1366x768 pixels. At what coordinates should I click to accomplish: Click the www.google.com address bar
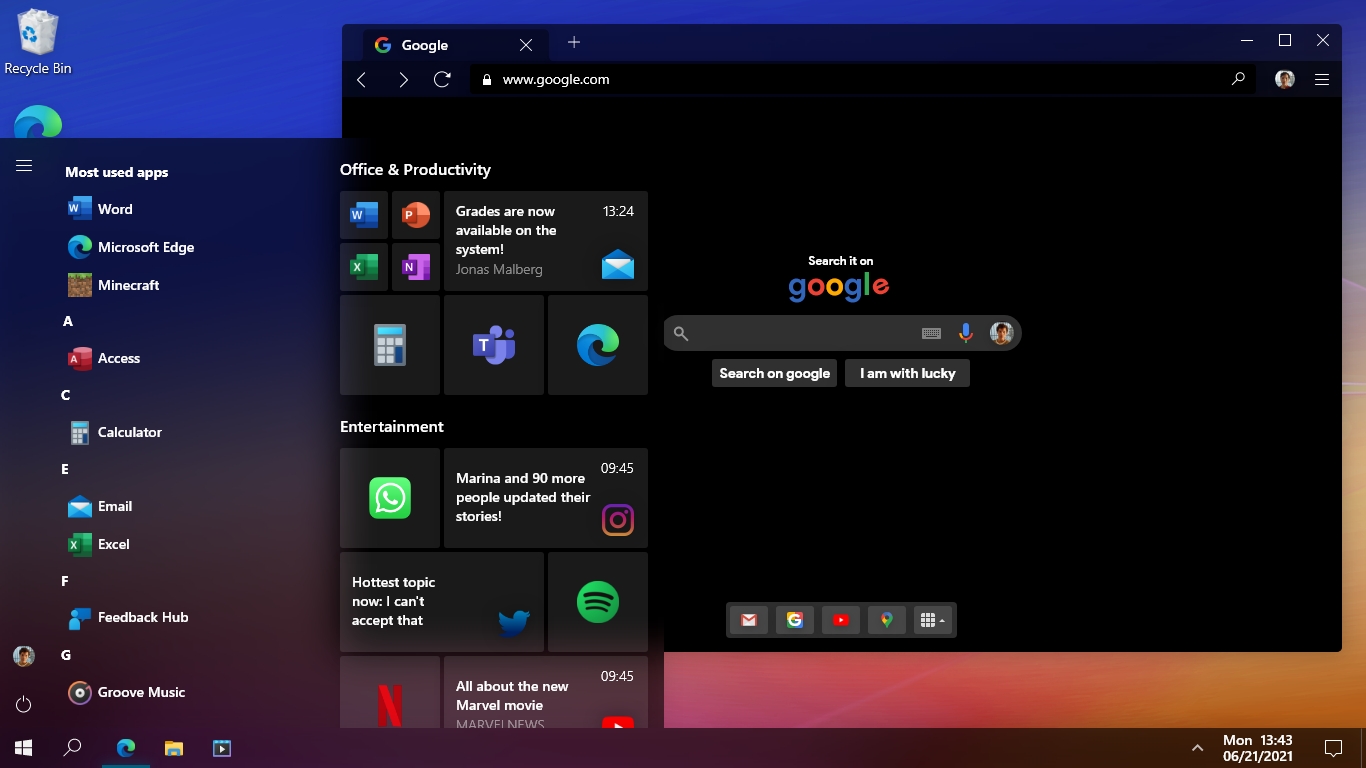(x=863, y=79)
